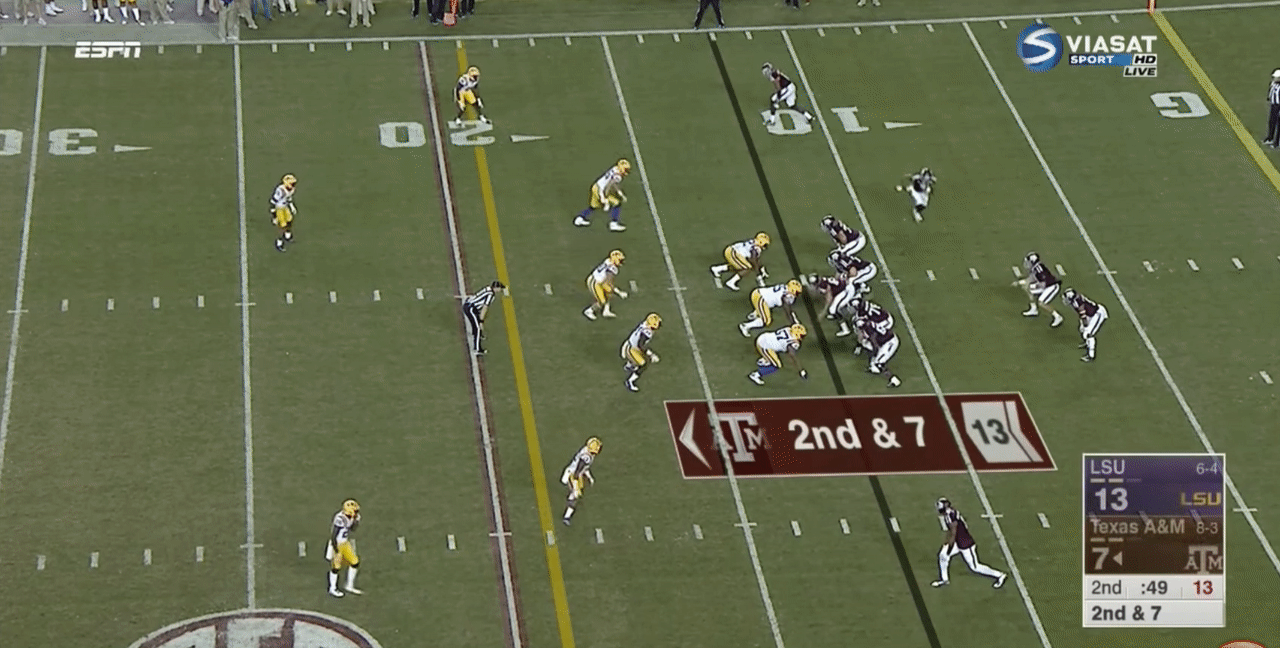Click the LIVE label under Viasat Sport
Viewport: 1280px width, 648px height.
[1139, 72]
